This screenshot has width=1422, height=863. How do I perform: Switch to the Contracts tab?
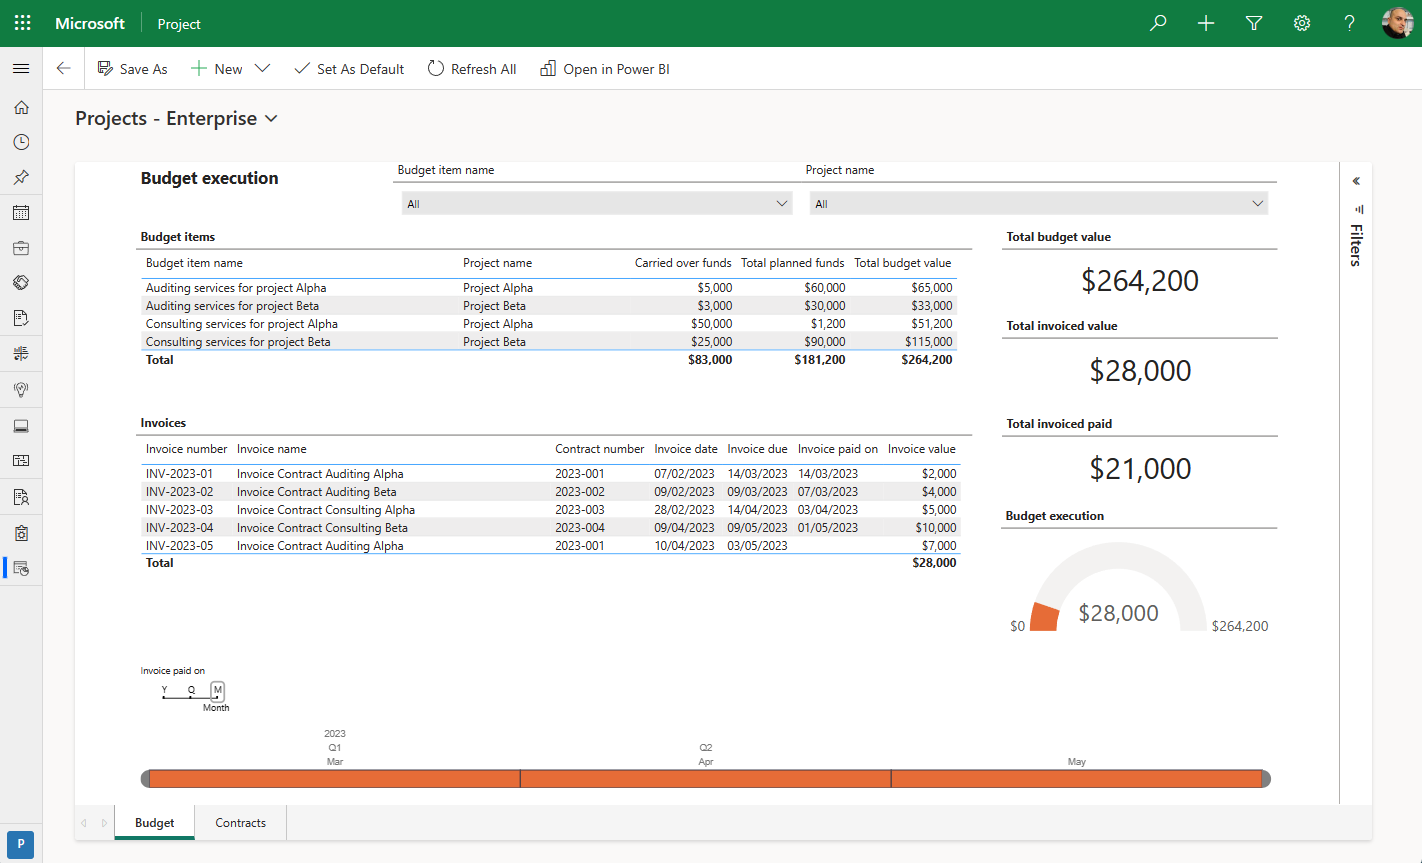(x=241, y=823)
